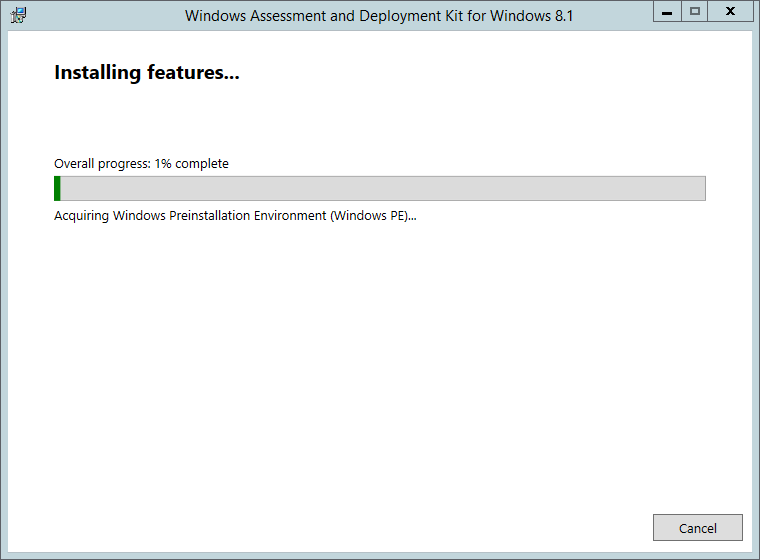Minimize the deployment kit installer window
The height and width of the screenshot is (560, 760).
pyautogui.click(x=666, y=12)
